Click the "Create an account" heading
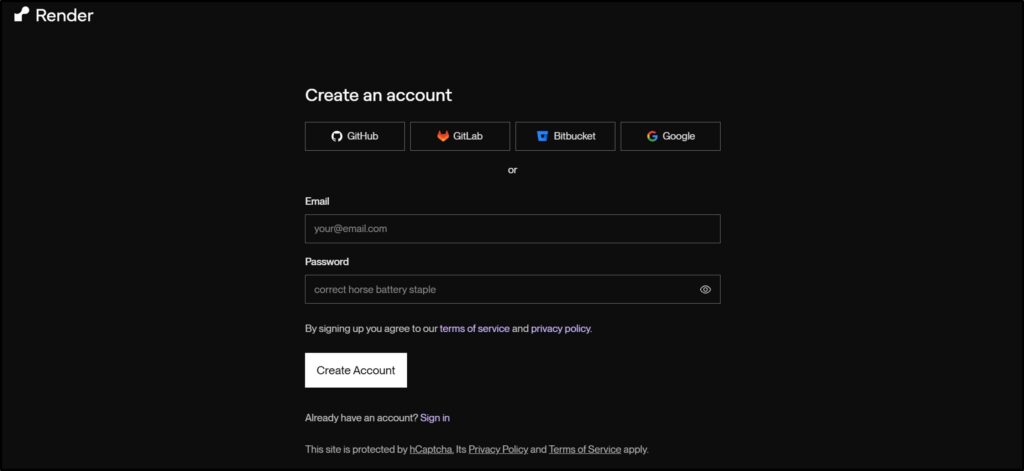This screenshot has height=471, width=1024. coord(378,95)
